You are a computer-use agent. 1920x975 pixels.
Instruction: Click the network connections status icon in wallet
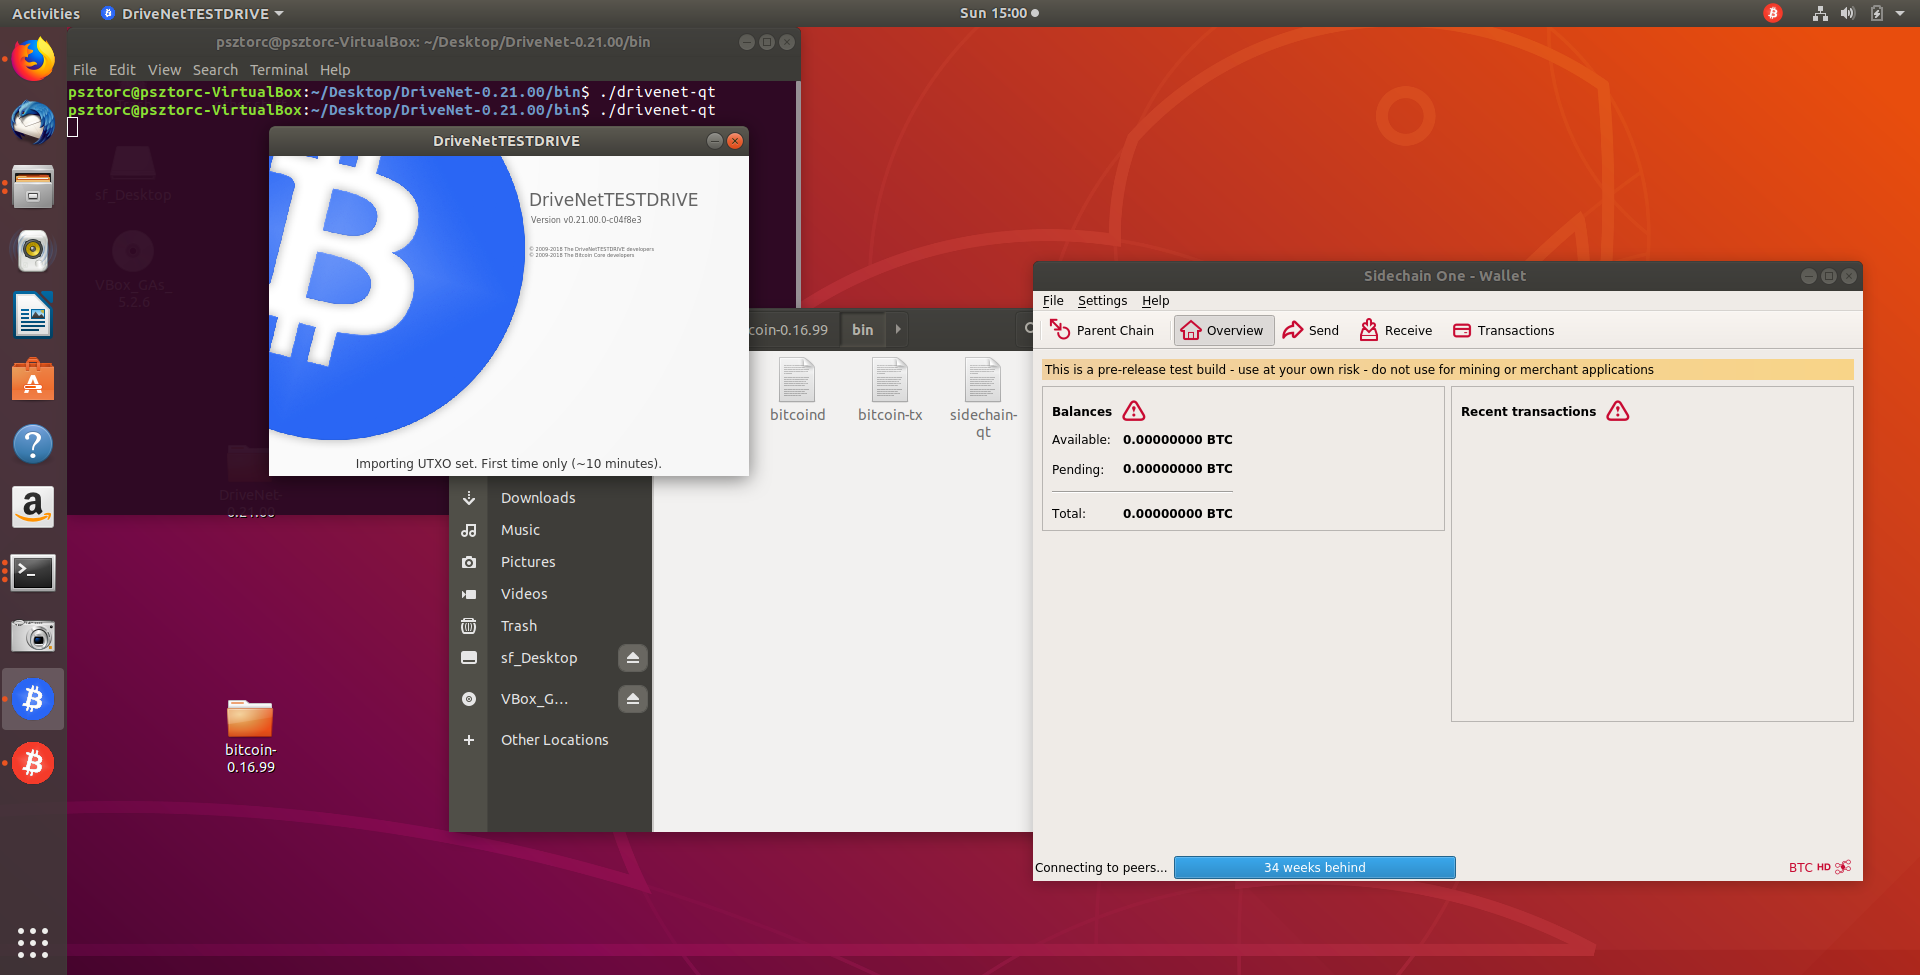point(1843,867)
